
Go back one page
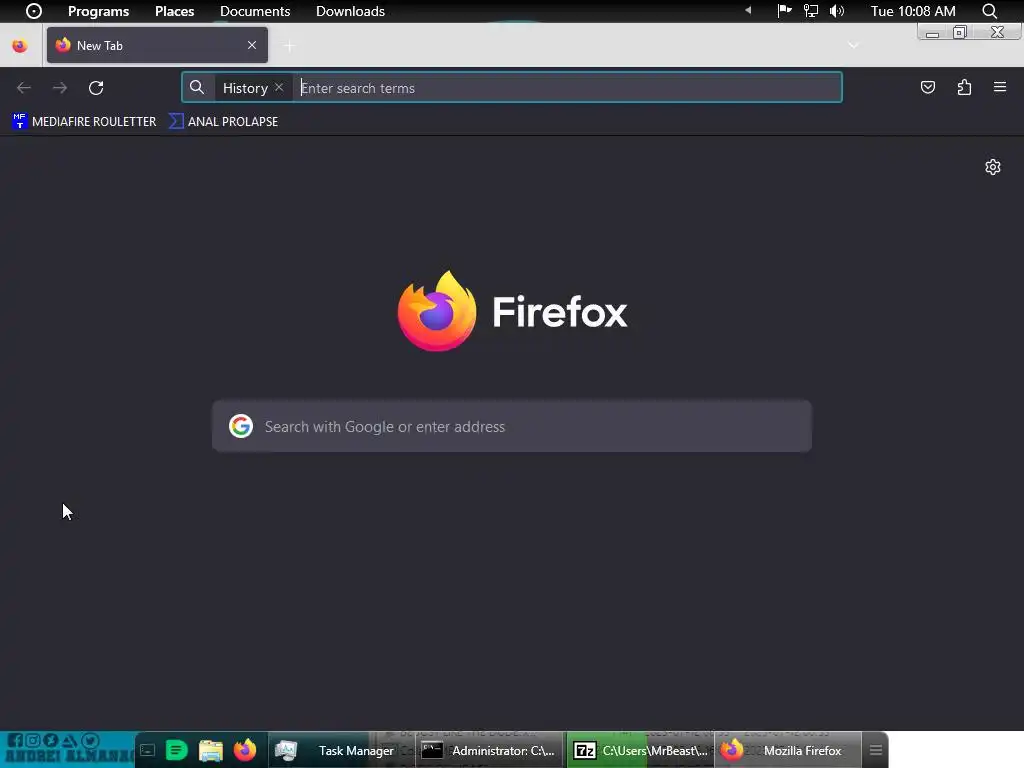(24, 88)
